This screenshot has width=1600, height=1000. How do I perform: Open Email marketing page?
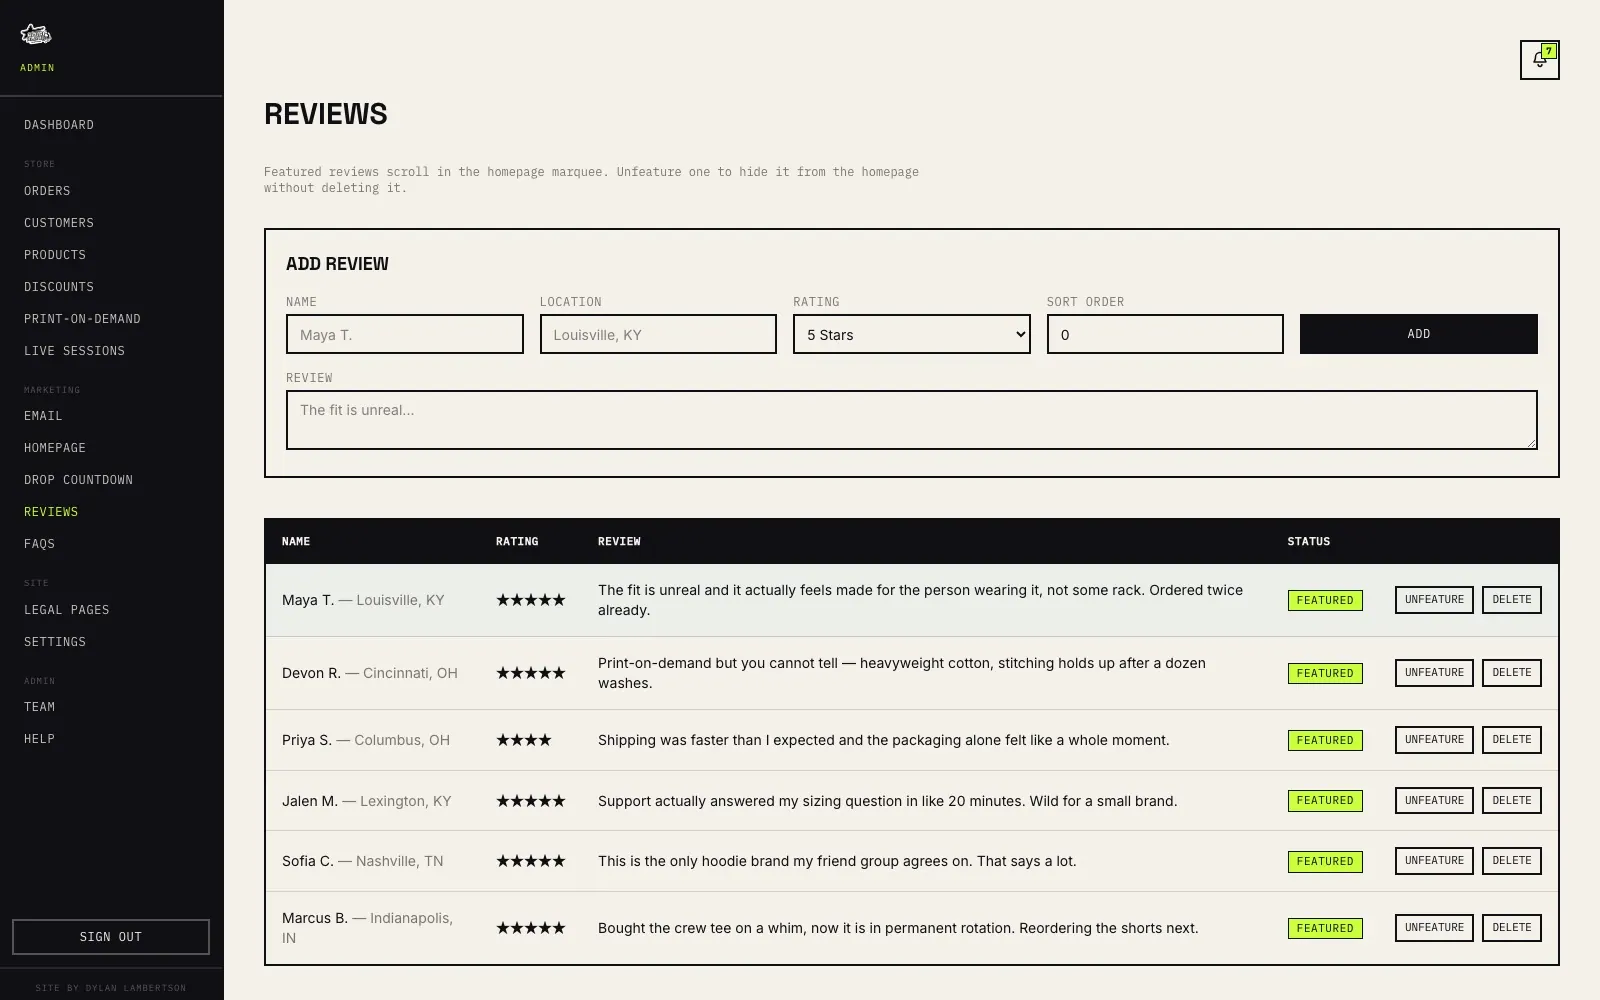coord(43,416)
